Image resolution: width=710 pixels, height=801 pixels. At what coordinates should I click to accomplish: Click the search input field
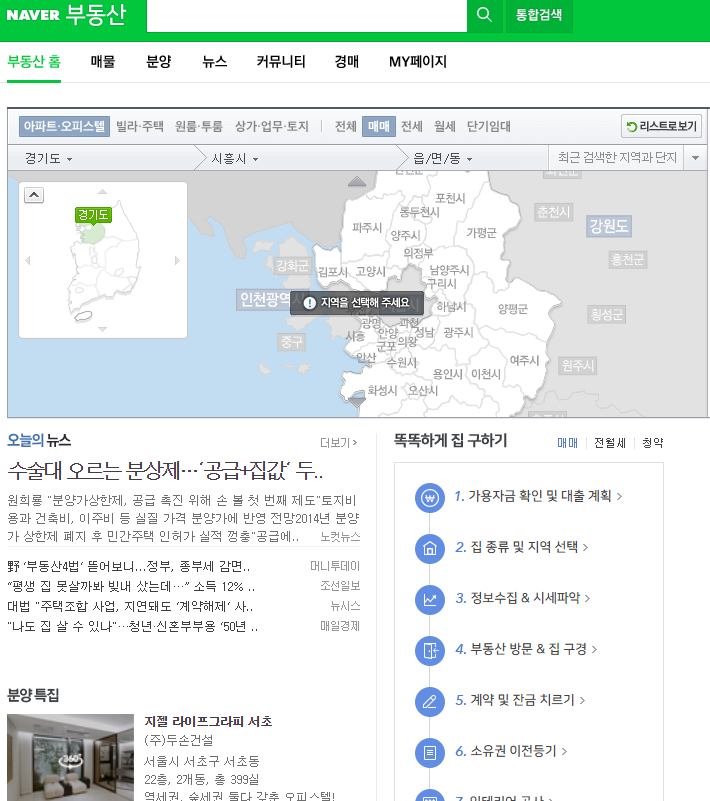click(x=307, y=15)
